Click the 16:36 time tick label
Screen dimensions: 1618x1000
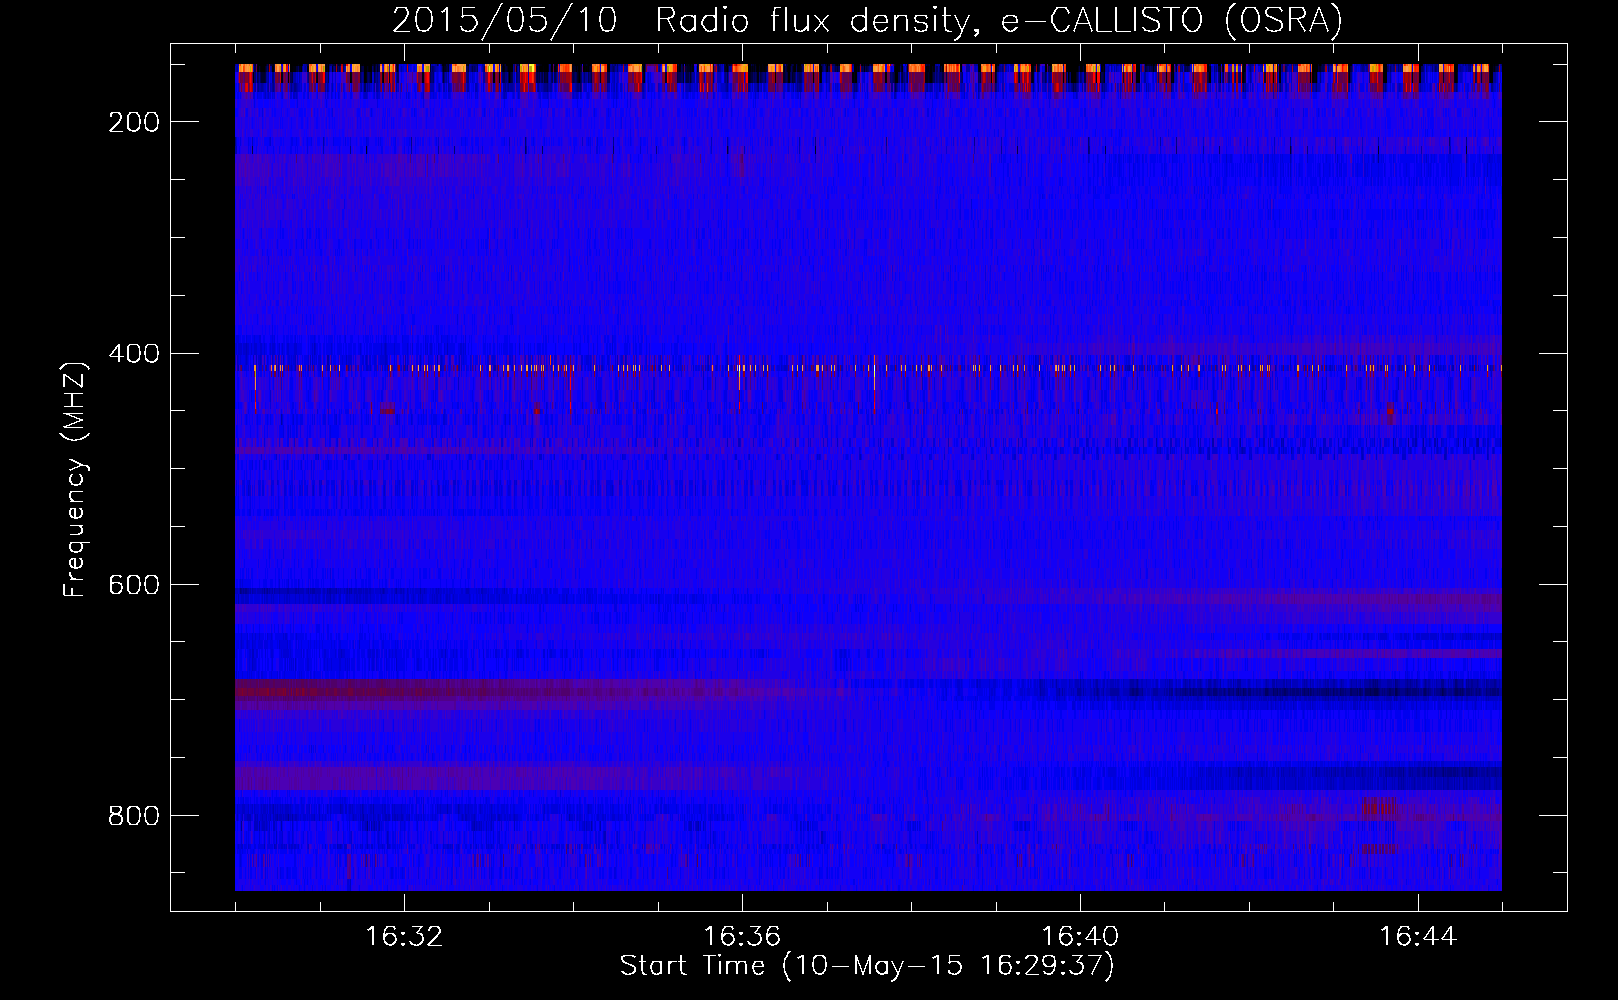pyautogui.click(x=742, y=937)
